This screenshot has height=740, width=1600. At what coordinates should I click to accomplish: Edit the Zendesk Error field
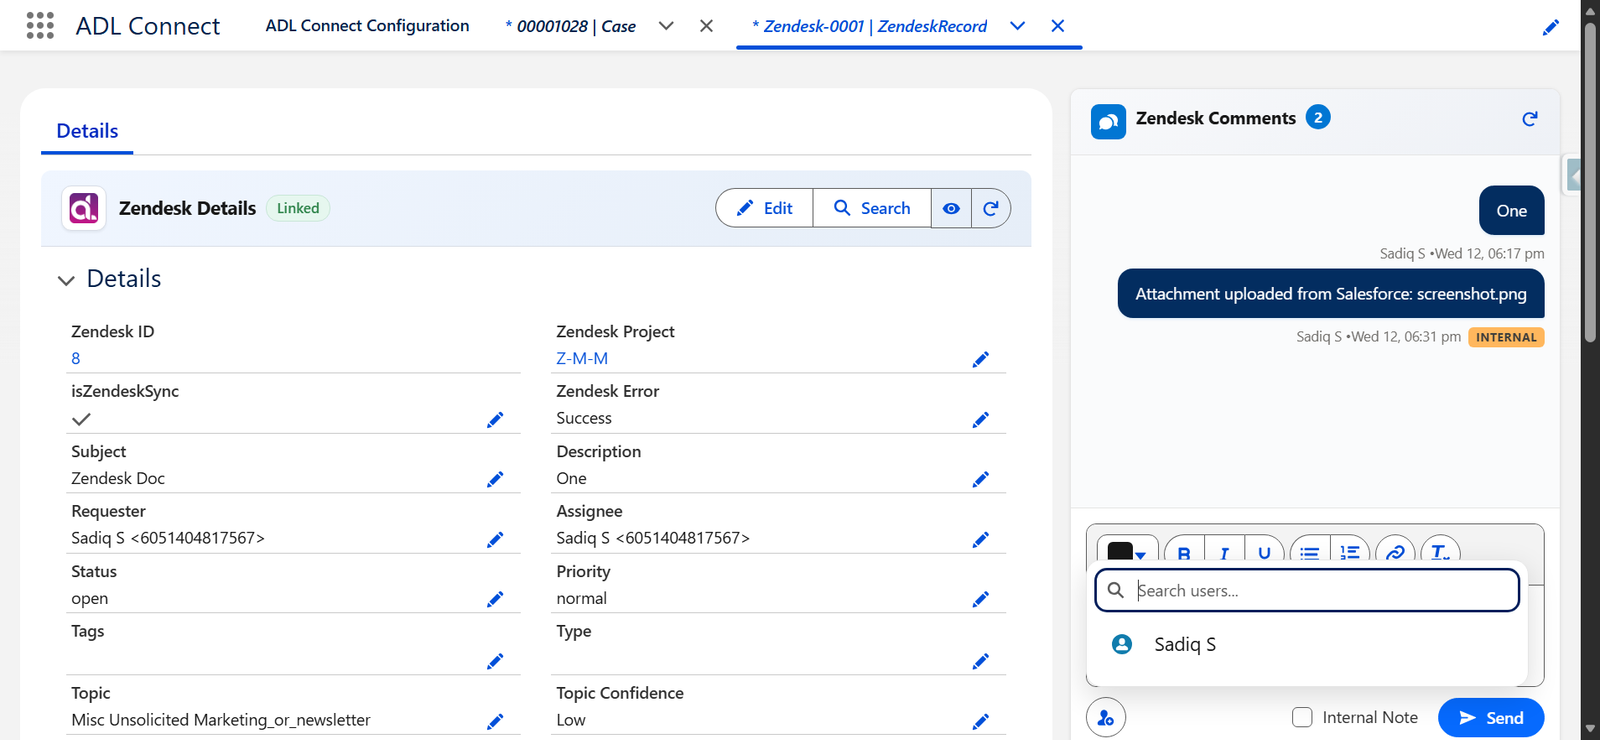point(980,419)
